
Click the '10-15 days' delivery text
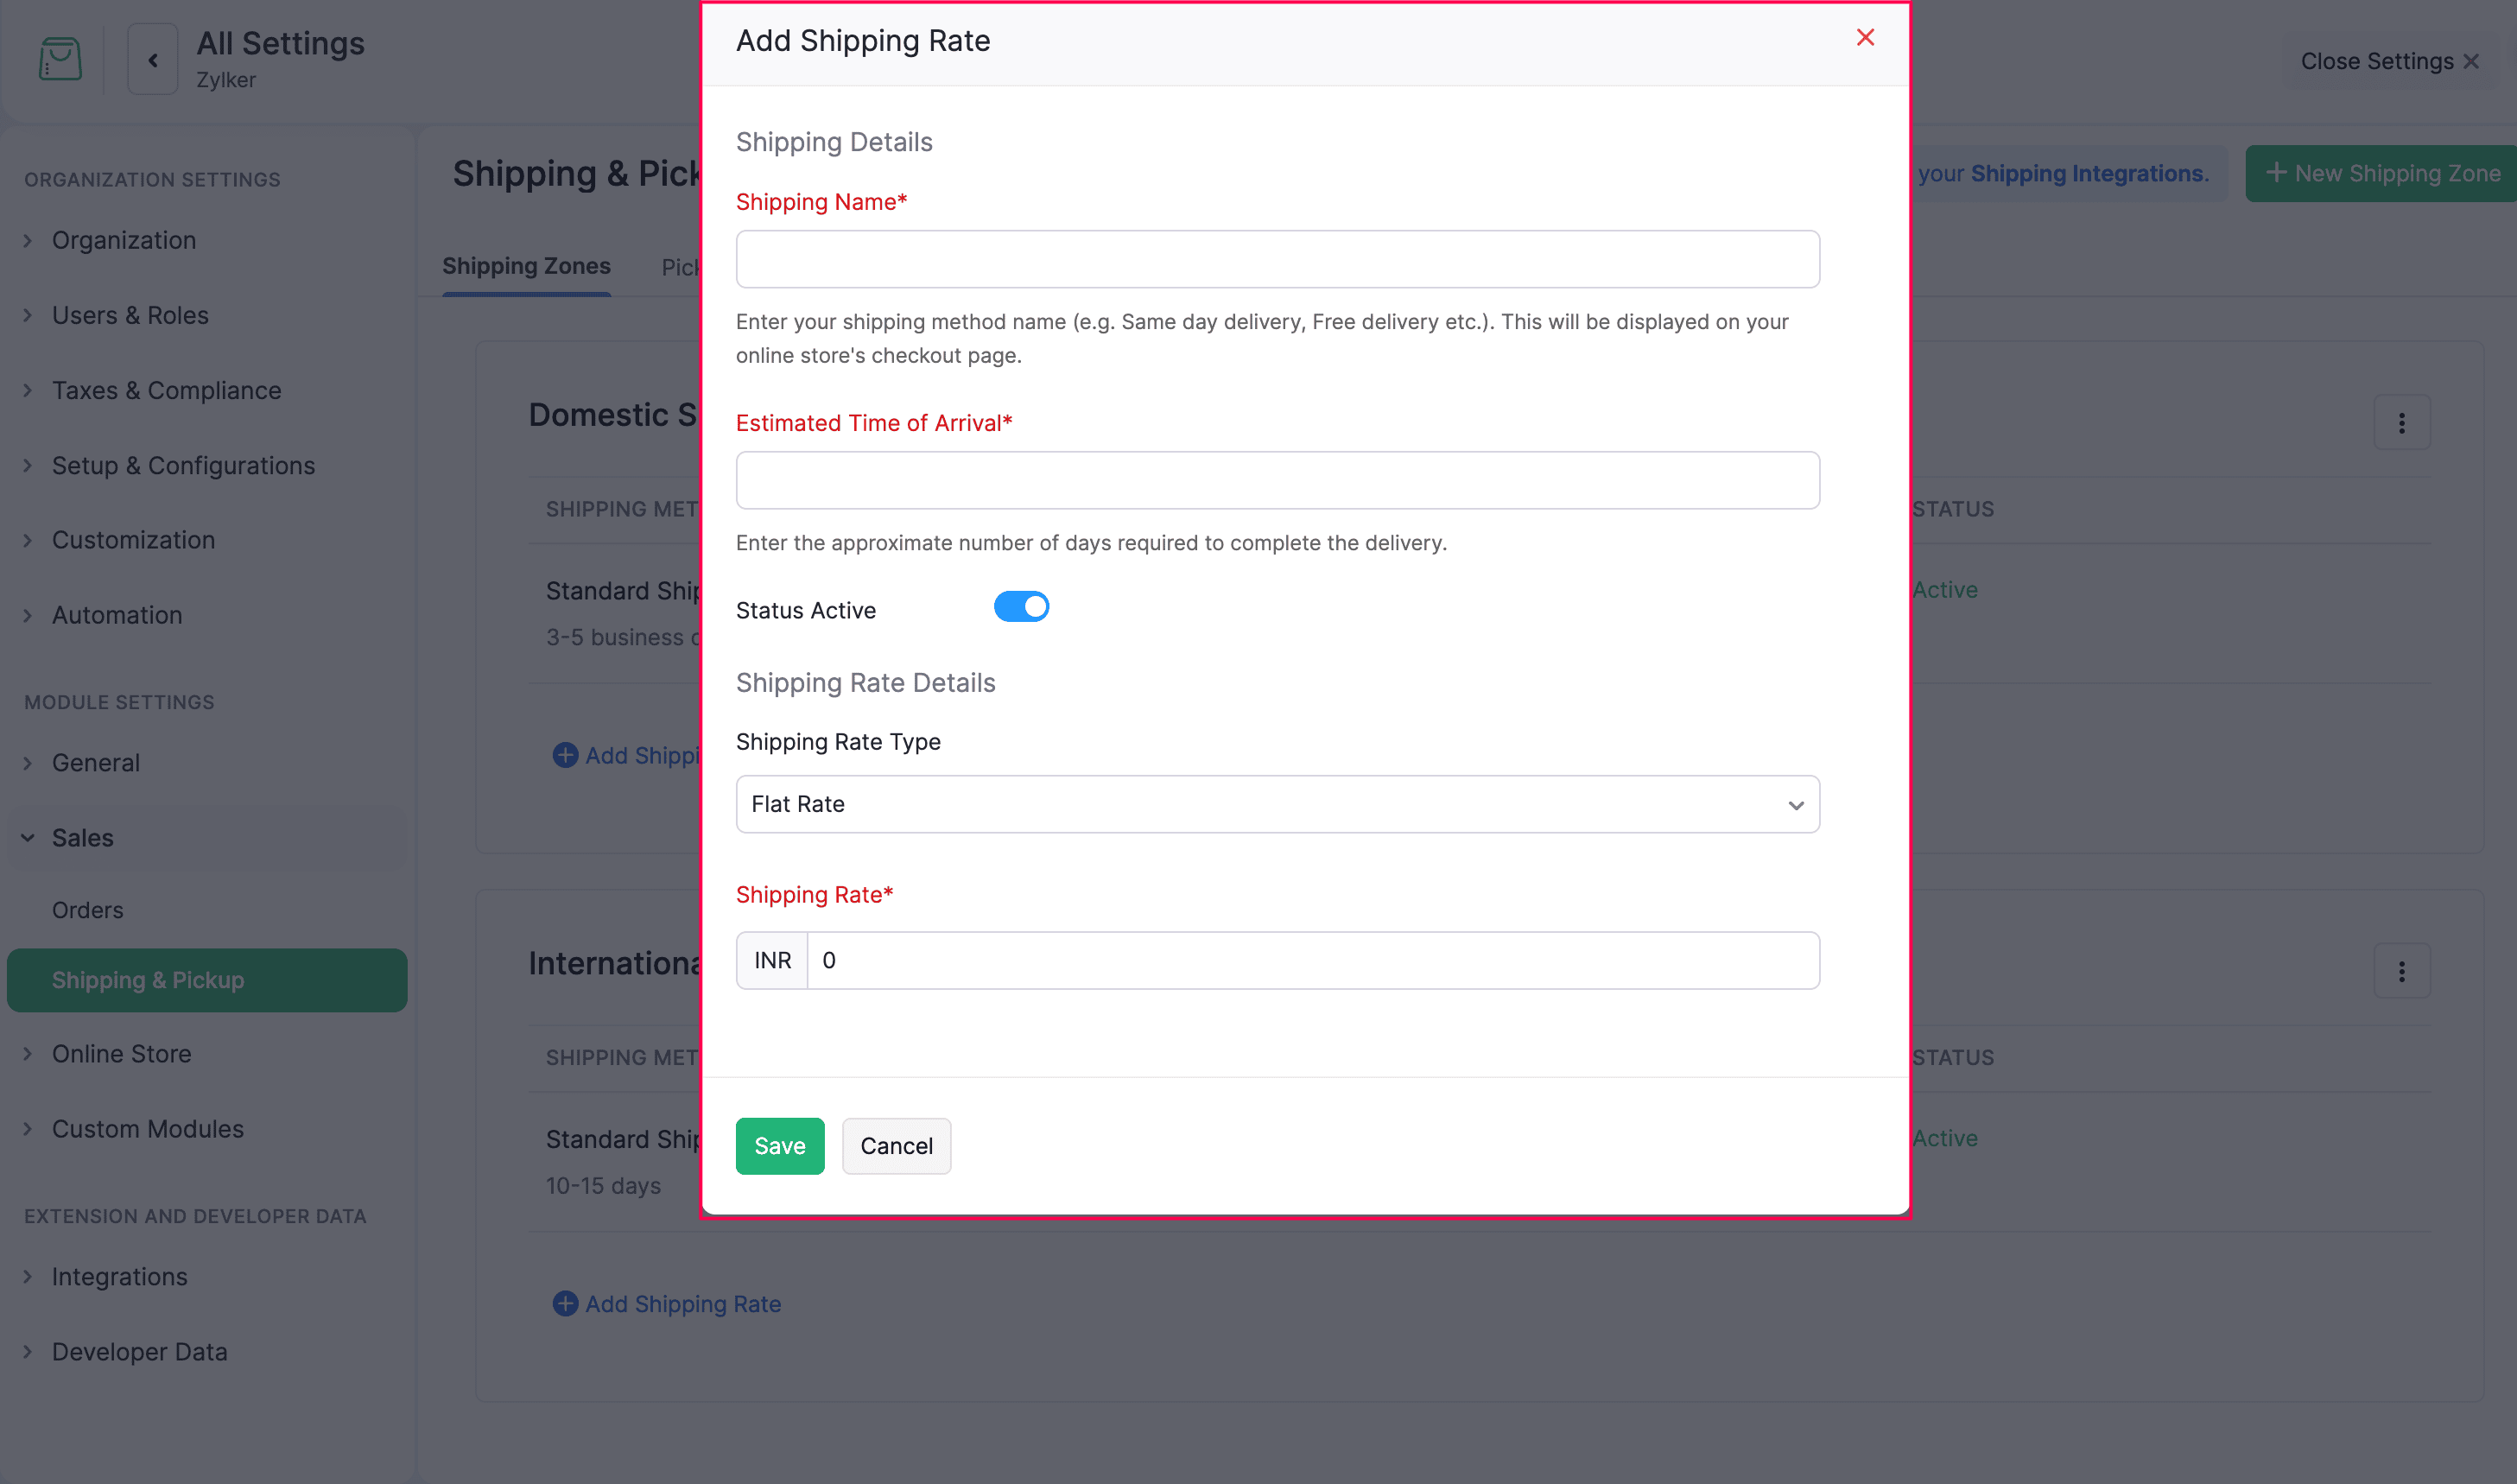point(603,1186)
